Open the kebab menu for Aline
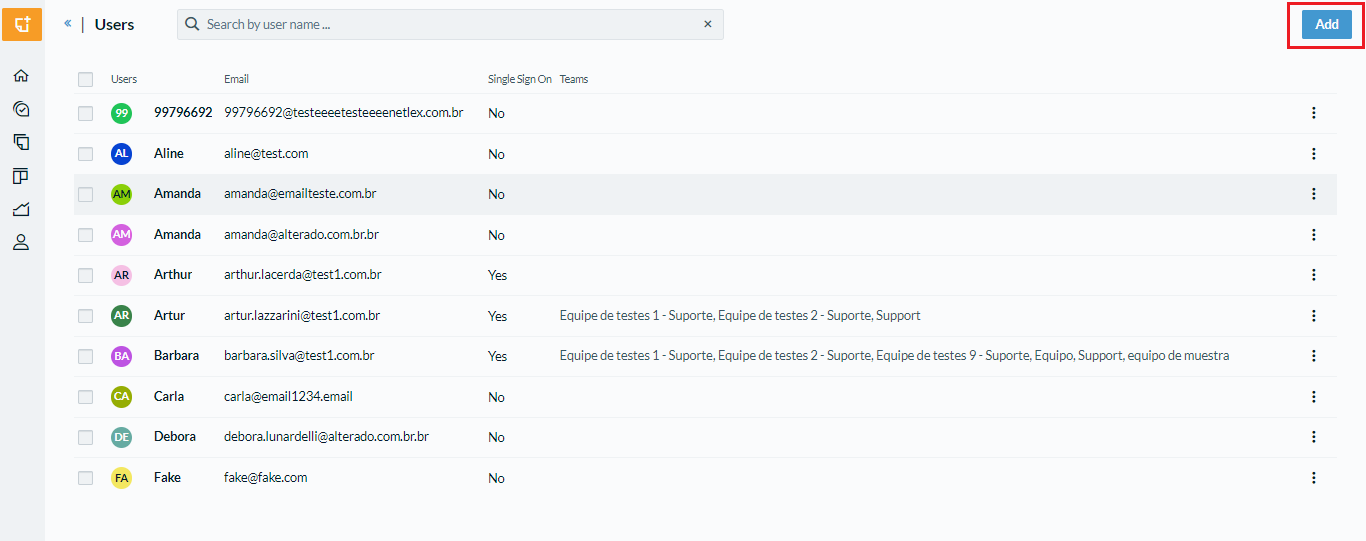 point(1314,153)
